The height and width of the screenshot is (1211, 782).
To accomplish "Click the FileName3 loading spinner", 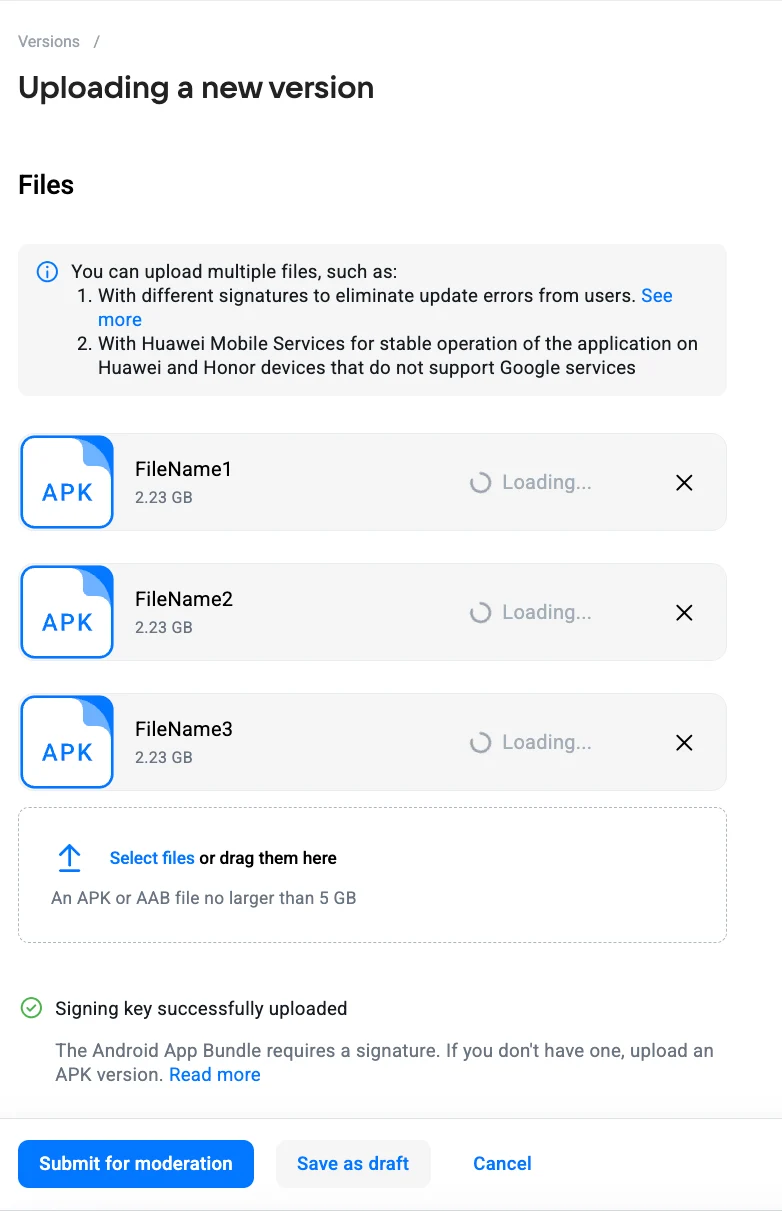I will 481,743.
